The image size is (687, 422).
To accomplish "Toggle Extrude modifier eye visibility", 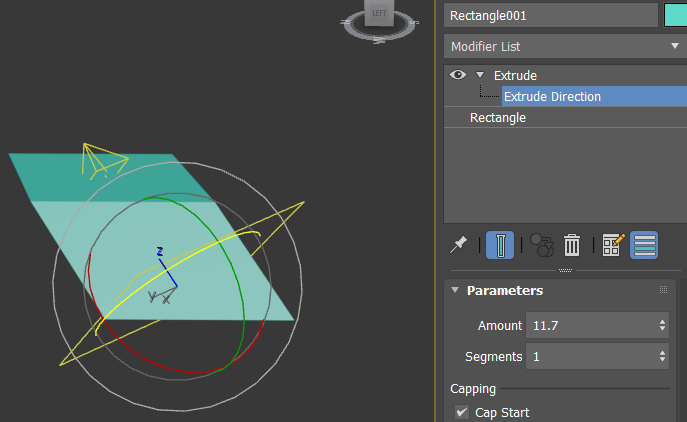I will pyautogui.click(x=458, y=75).
